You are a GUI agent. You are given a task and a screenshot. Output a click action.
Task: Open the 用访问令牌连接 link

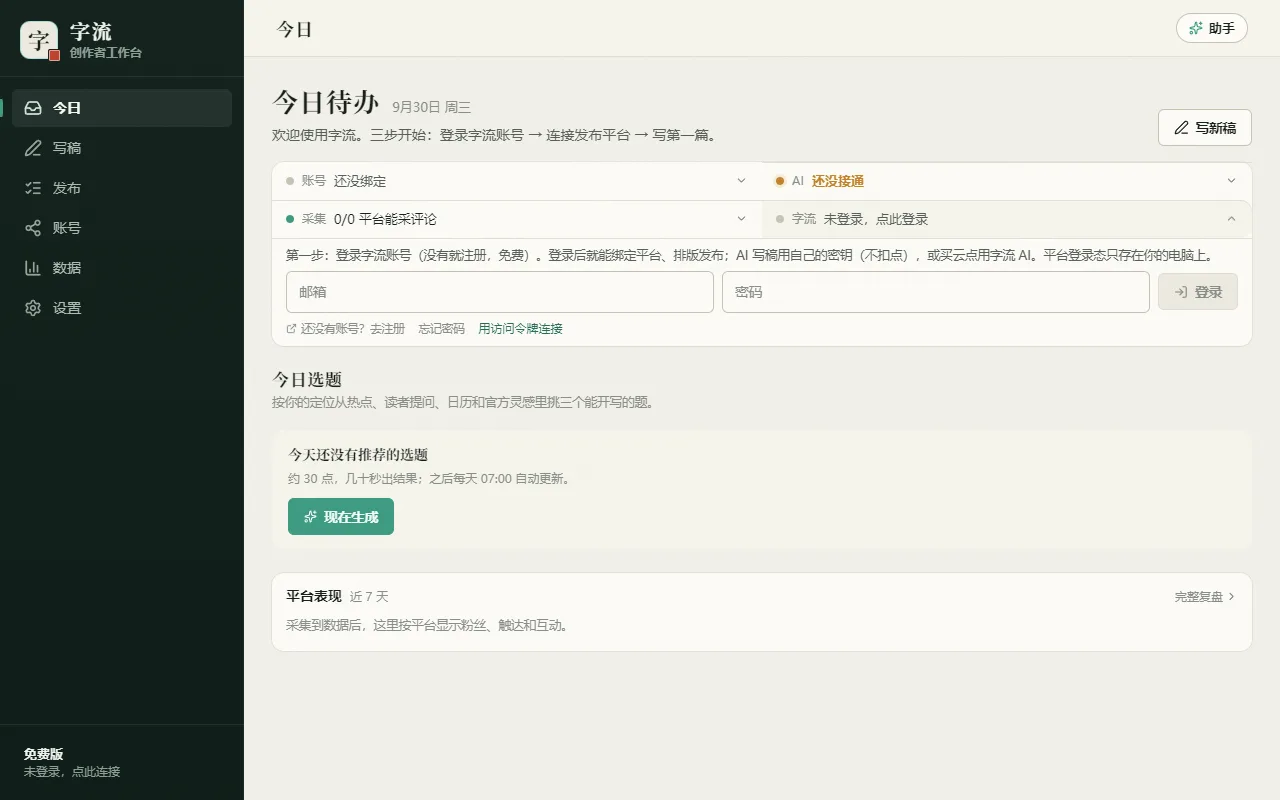click(520, 328)
